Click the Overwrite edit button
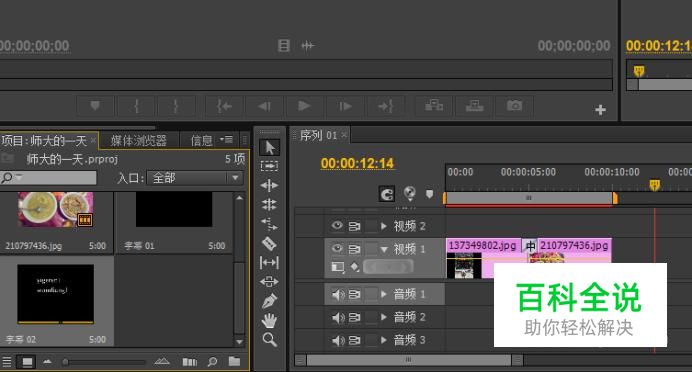The width and height of the screenshot is (692, 372). pos(474,106)
